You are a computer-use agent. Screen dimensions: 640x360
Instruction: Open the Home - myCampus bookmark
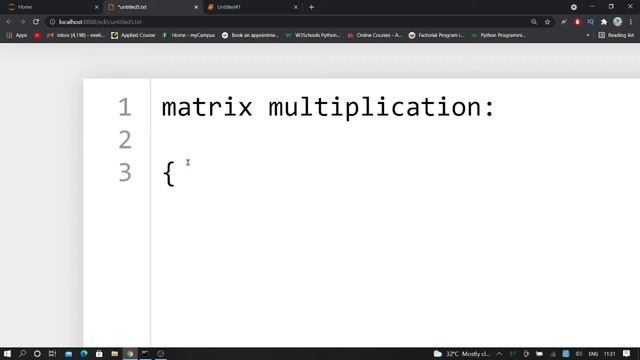[x=188, y=36]
